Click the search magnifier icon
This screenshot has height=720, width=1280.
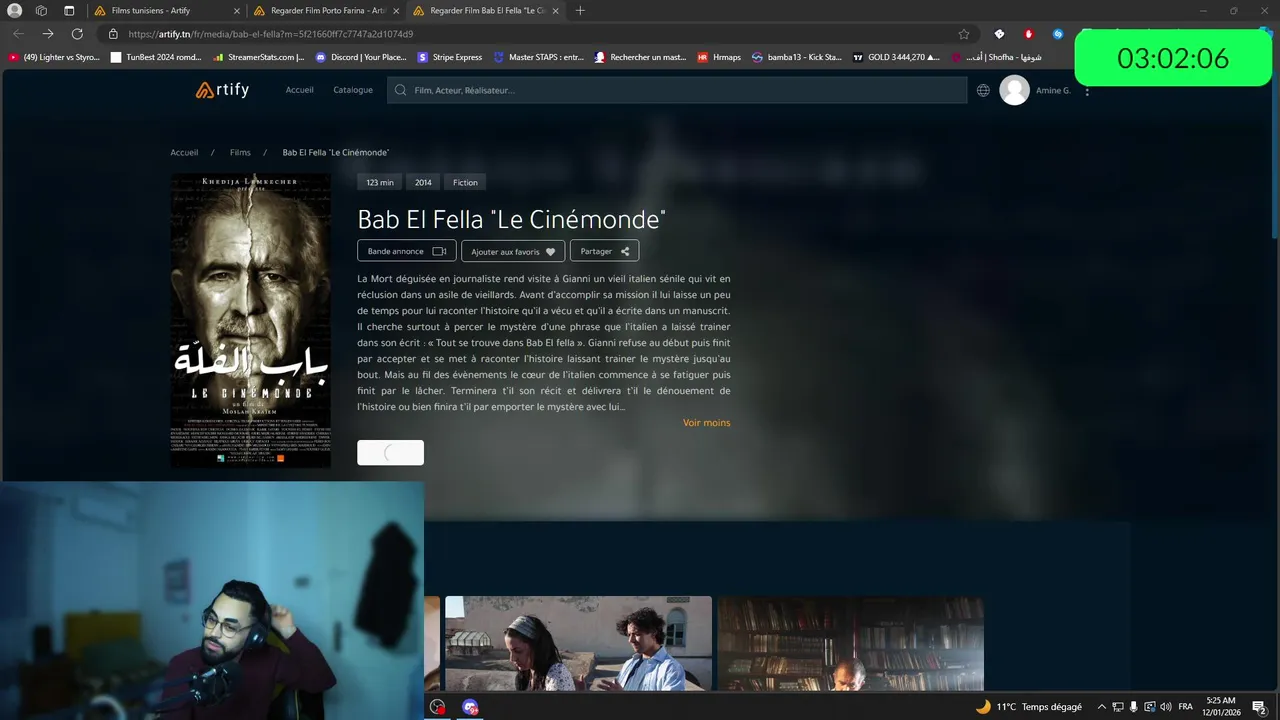[x=401, y=90]
